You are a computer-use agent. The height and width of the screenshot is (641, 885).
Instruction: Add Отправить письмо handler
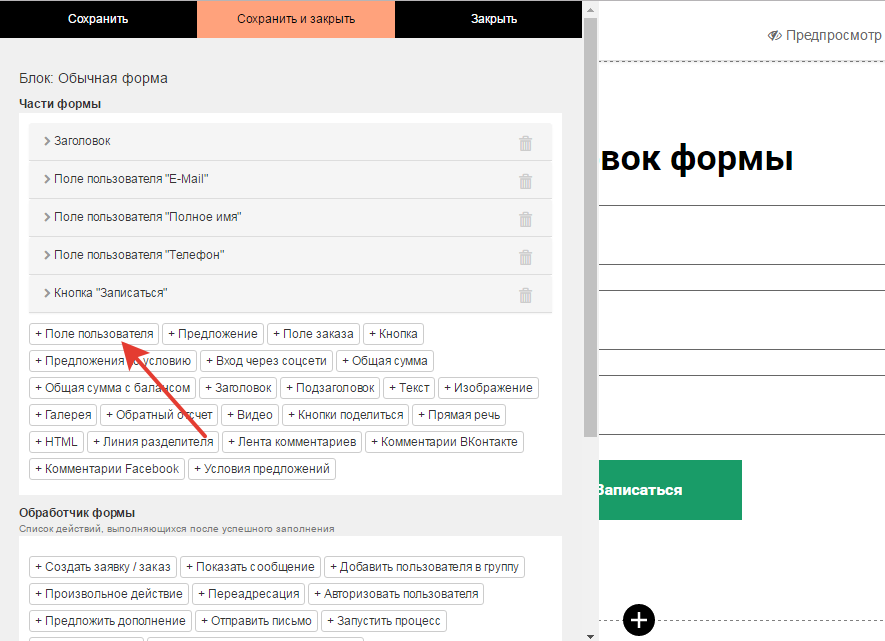point(256,621)
